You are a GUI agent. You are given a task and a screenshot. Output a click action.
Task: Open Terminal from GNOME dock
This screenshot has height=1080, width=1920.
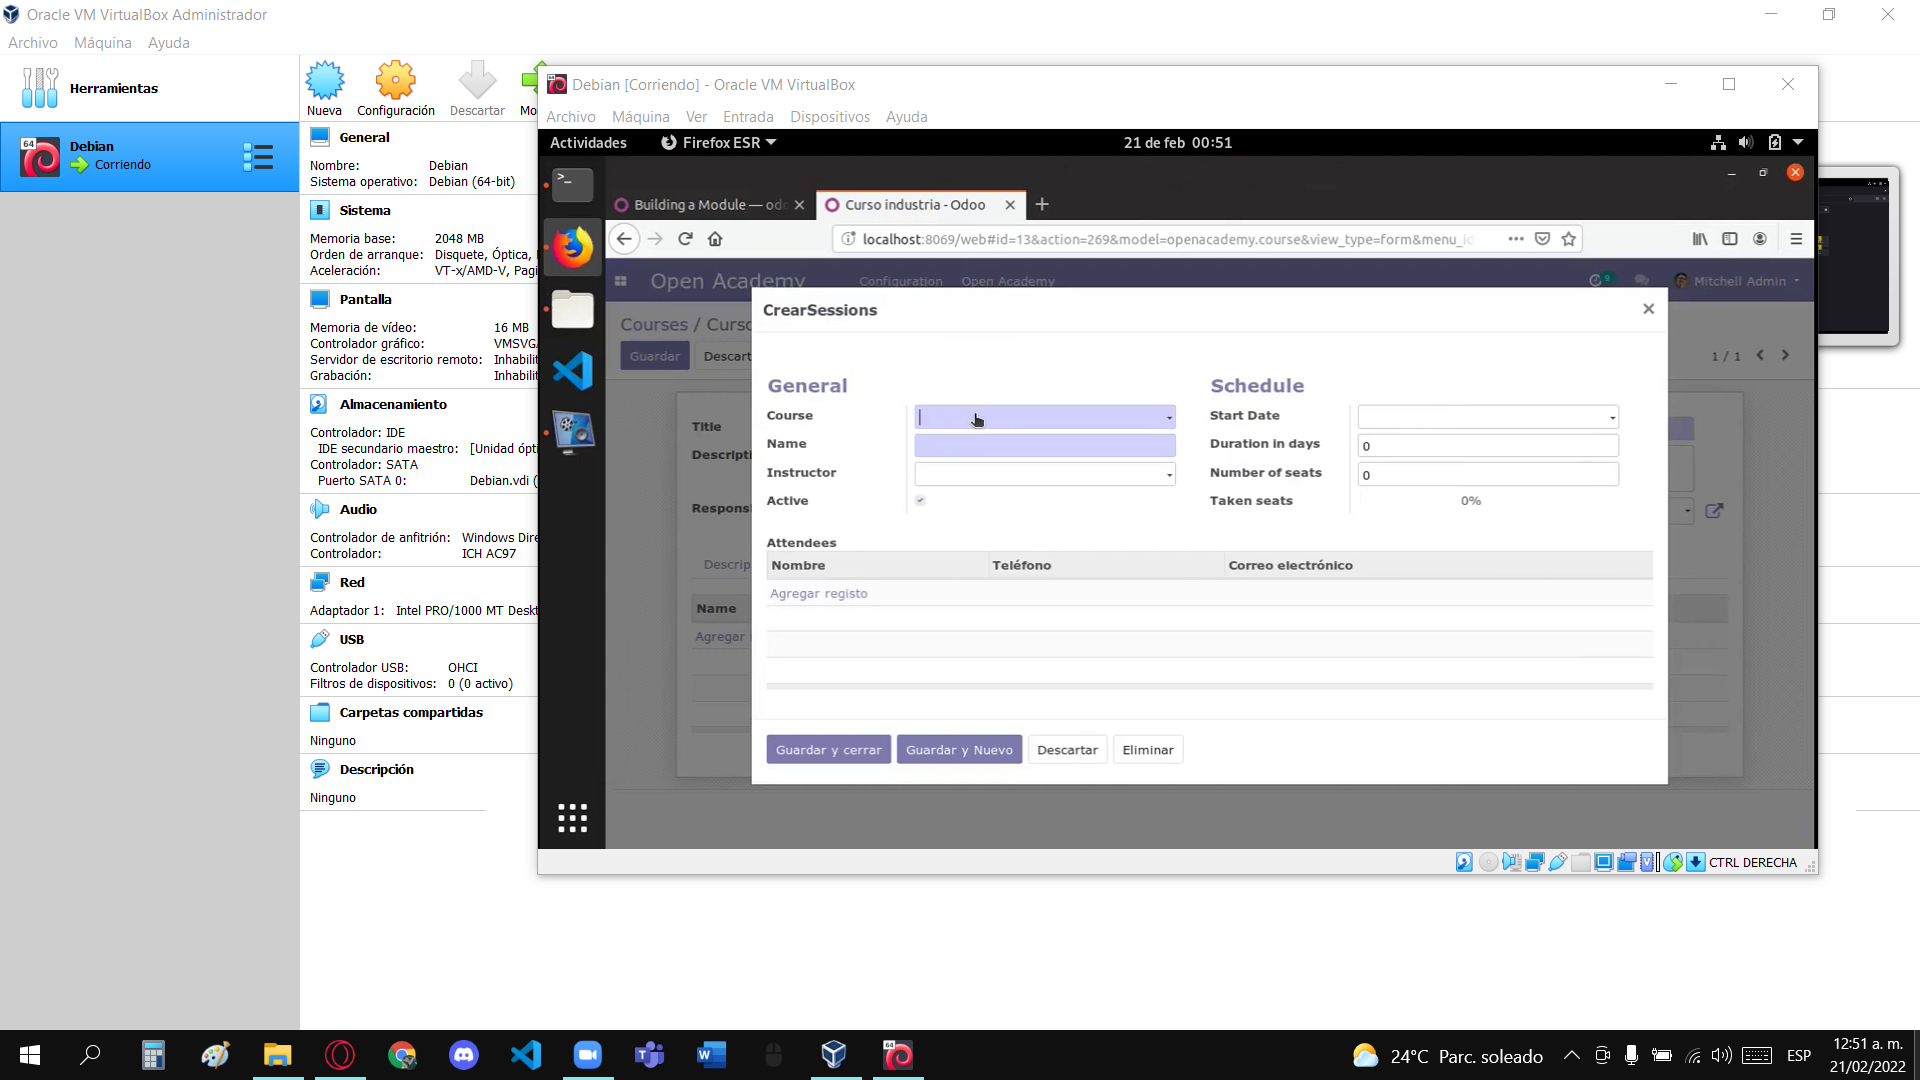pos(573,185)
